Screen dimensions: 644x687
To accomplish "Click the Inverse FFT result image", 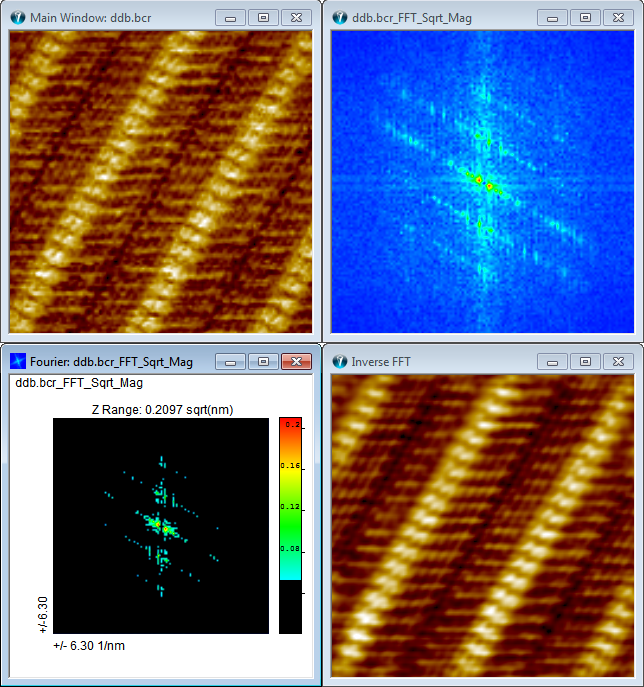I will point(483,526).
